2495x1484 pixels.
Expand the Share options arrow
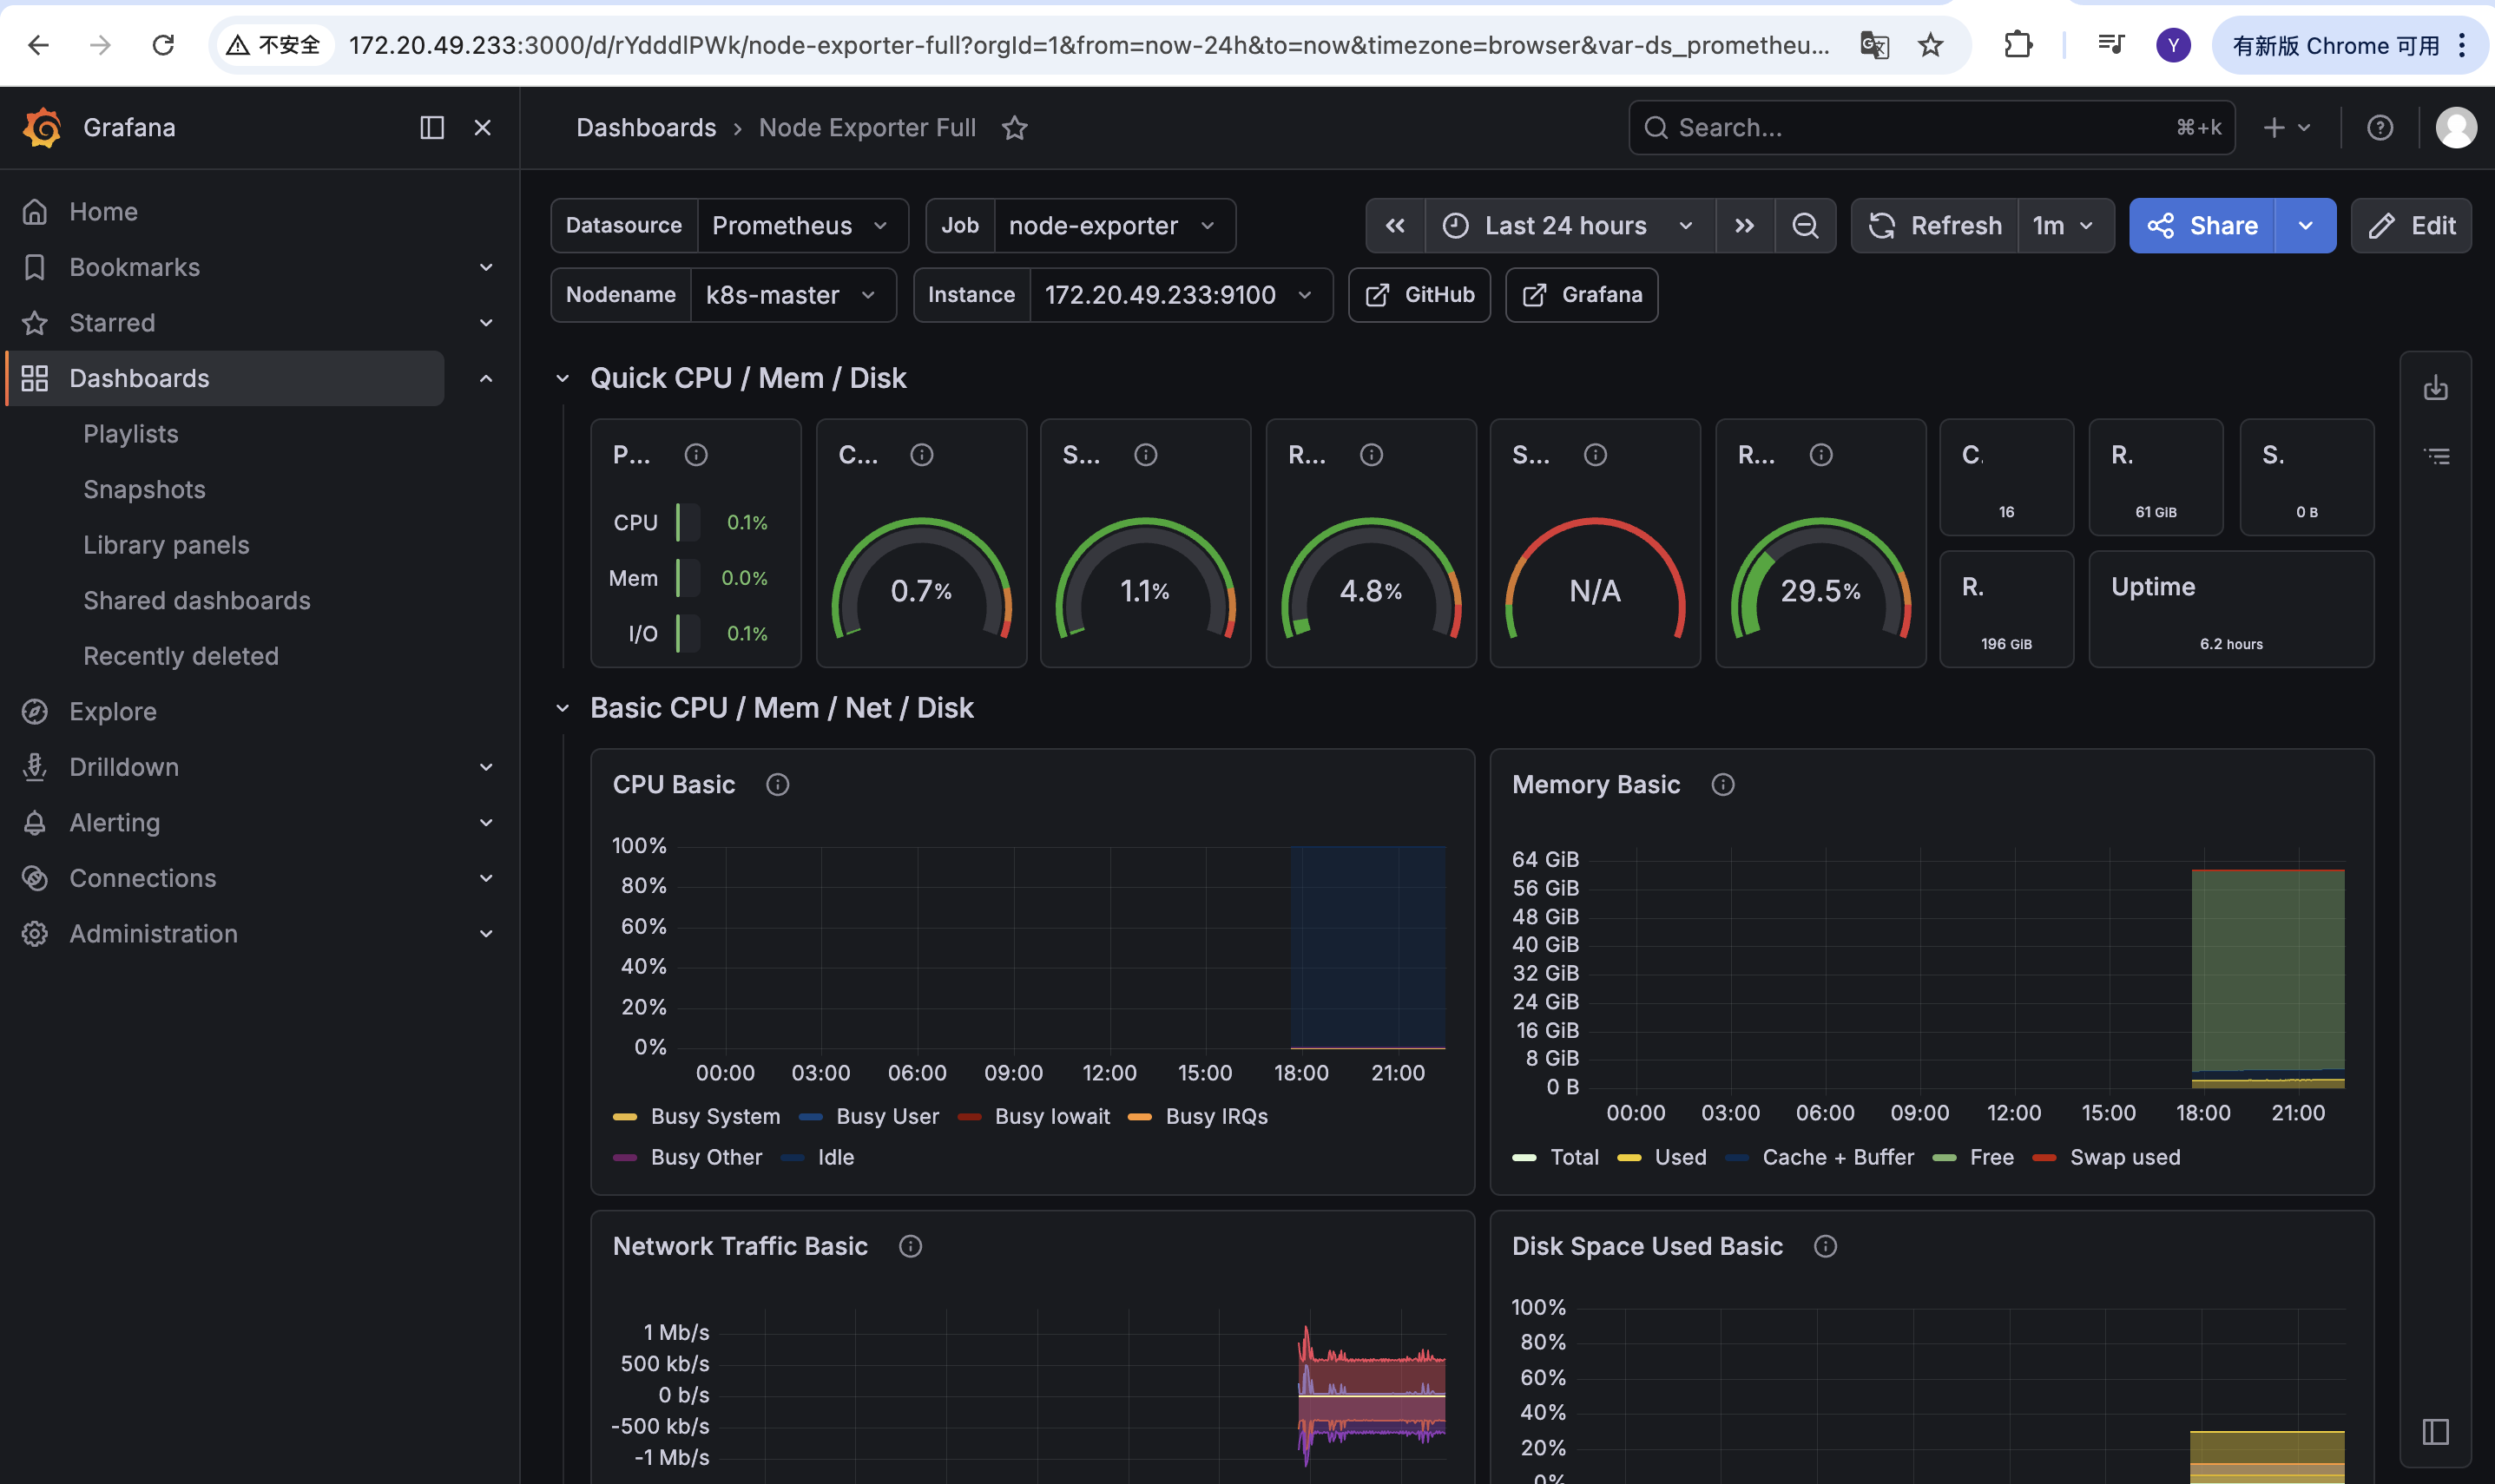tap(2305, 225)
